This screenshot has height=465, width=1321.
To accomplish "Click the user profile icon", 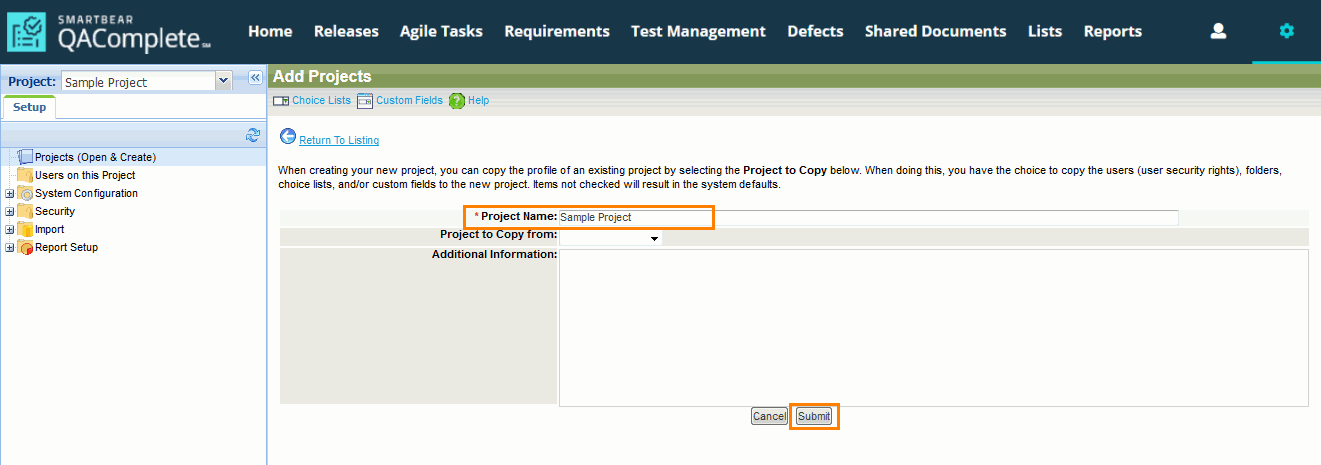I will [x=1218, y=31].
